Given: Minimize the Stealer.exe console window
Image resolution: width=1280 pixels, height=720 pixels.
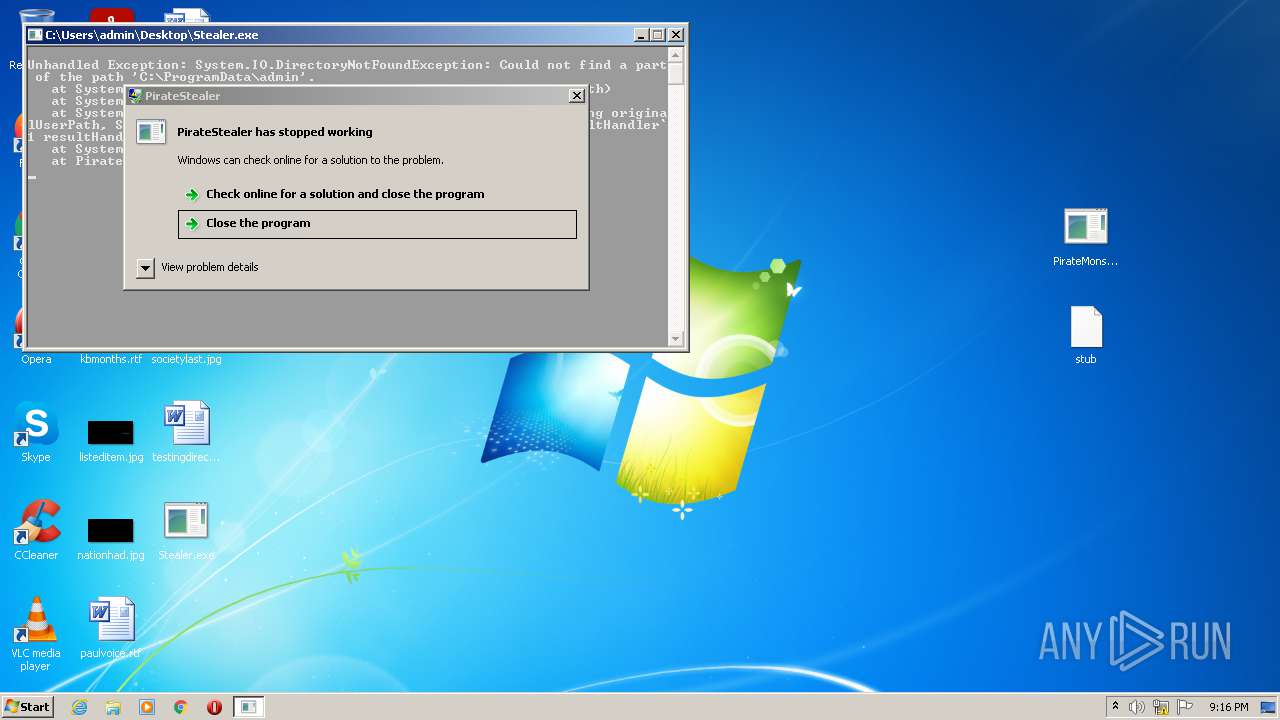Looking at the screenshot, I should tap(641, 35).
